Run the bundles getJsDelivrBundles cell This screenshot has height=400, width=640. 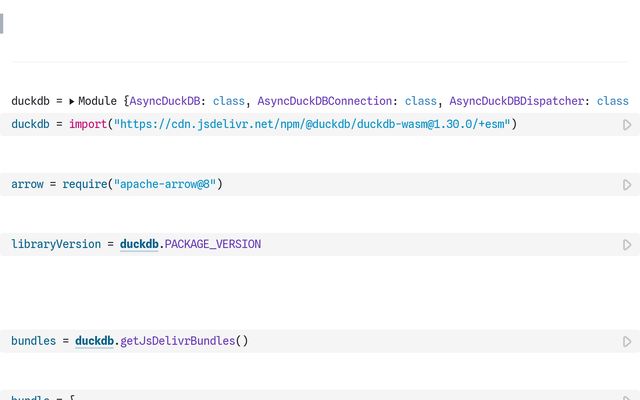627,341
